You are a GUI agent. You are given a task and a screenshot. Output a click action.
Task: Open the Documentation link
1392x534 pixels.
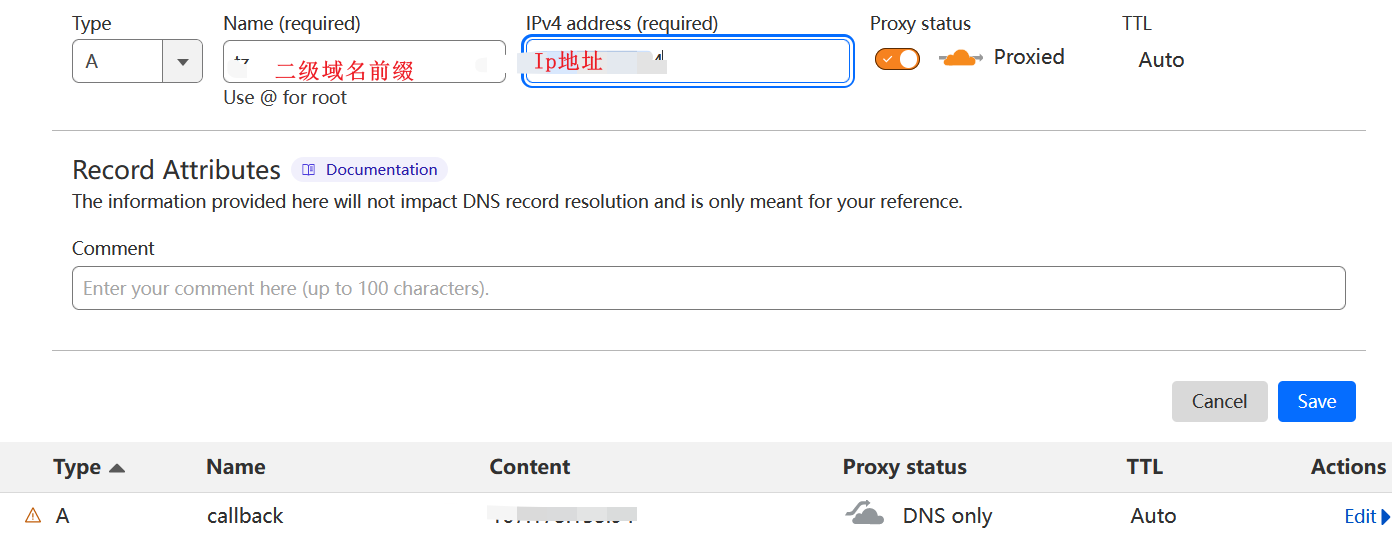coord(381,170)
